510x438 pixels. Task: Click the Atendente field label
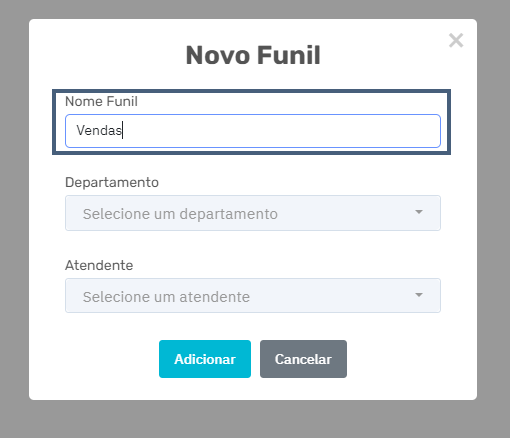pos(99,265)
